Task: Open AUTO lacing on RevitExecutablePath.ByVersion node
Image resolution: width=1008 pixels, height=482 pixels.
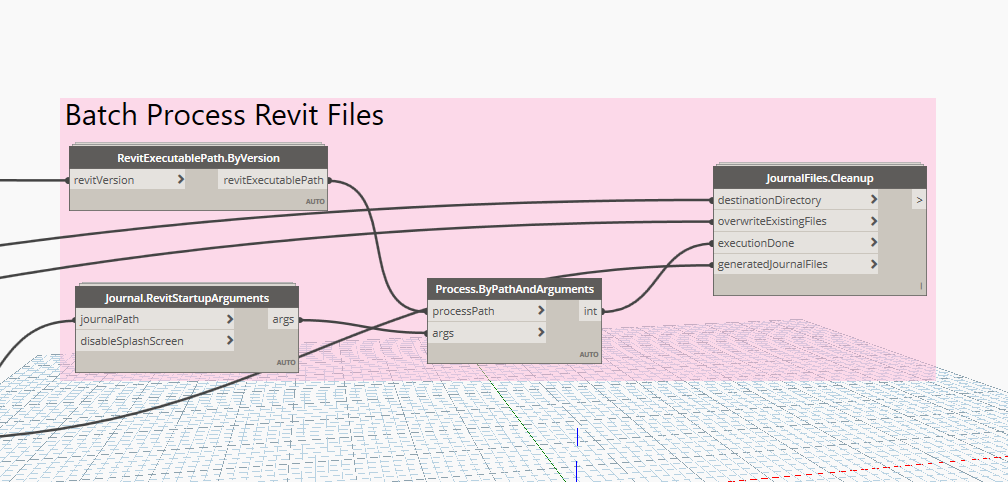Action: pos(315,201)
